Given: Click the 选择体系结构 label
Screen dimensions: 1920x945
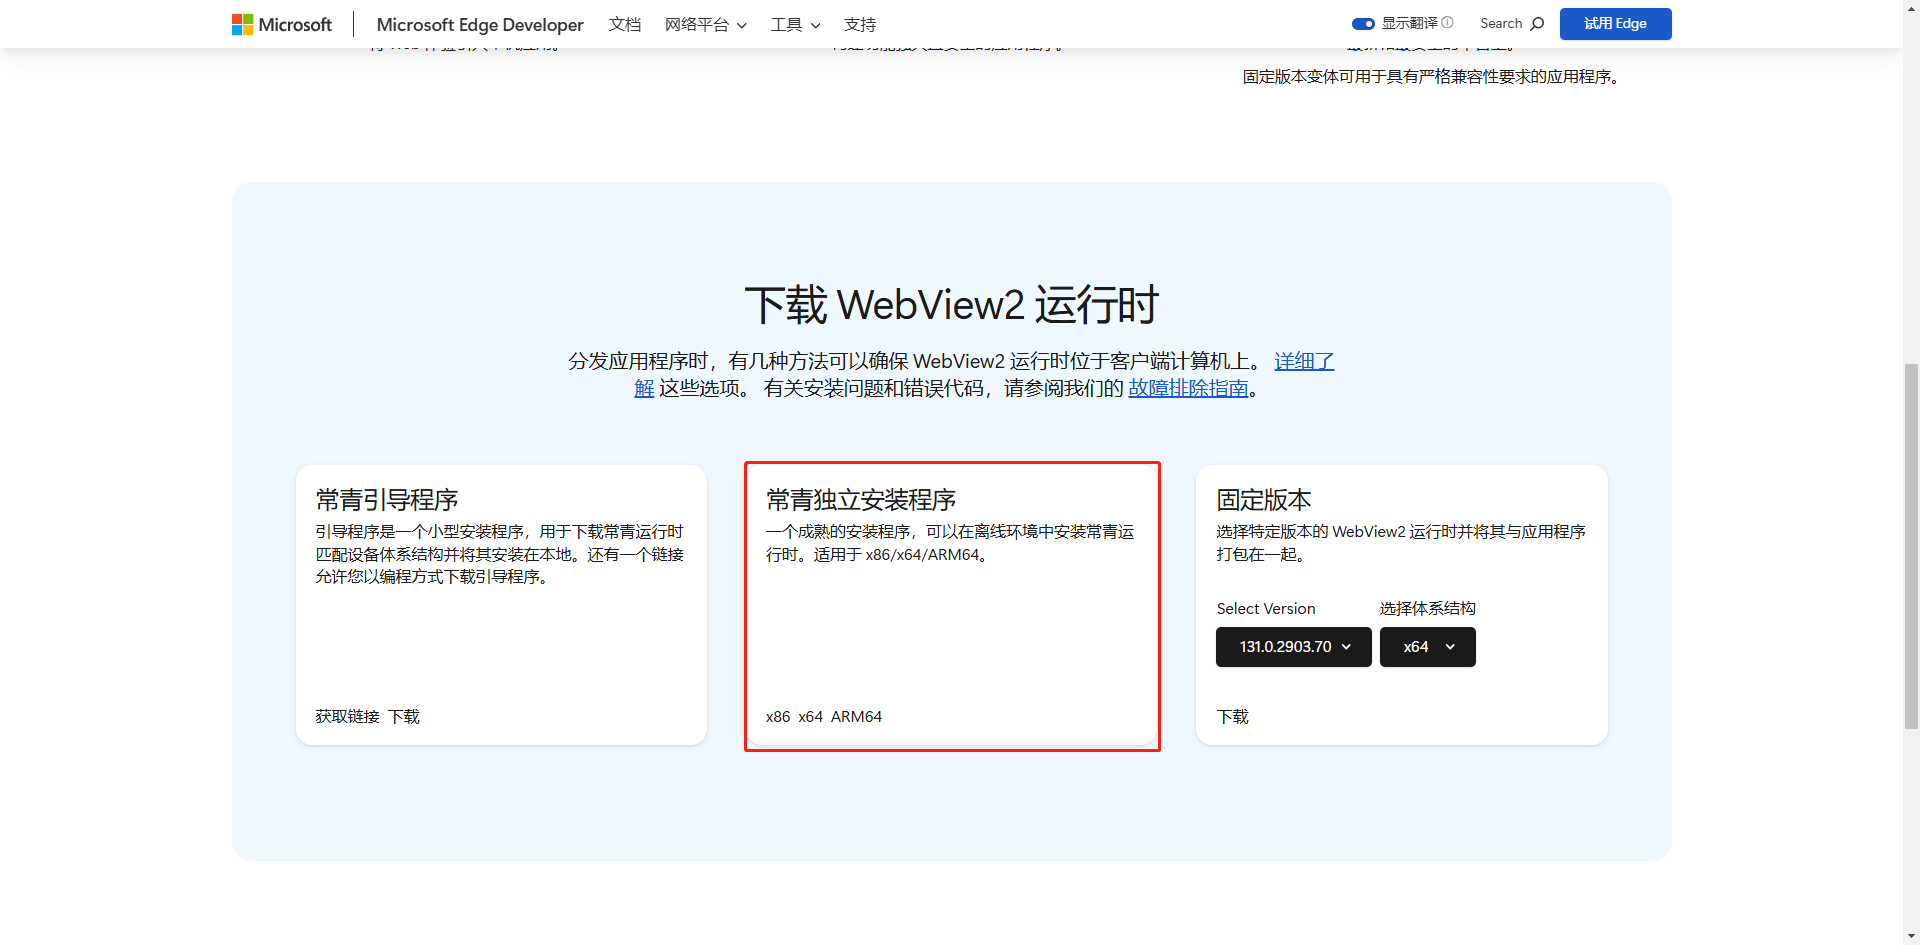Looking at the screenshot, I should (1428, 609).
